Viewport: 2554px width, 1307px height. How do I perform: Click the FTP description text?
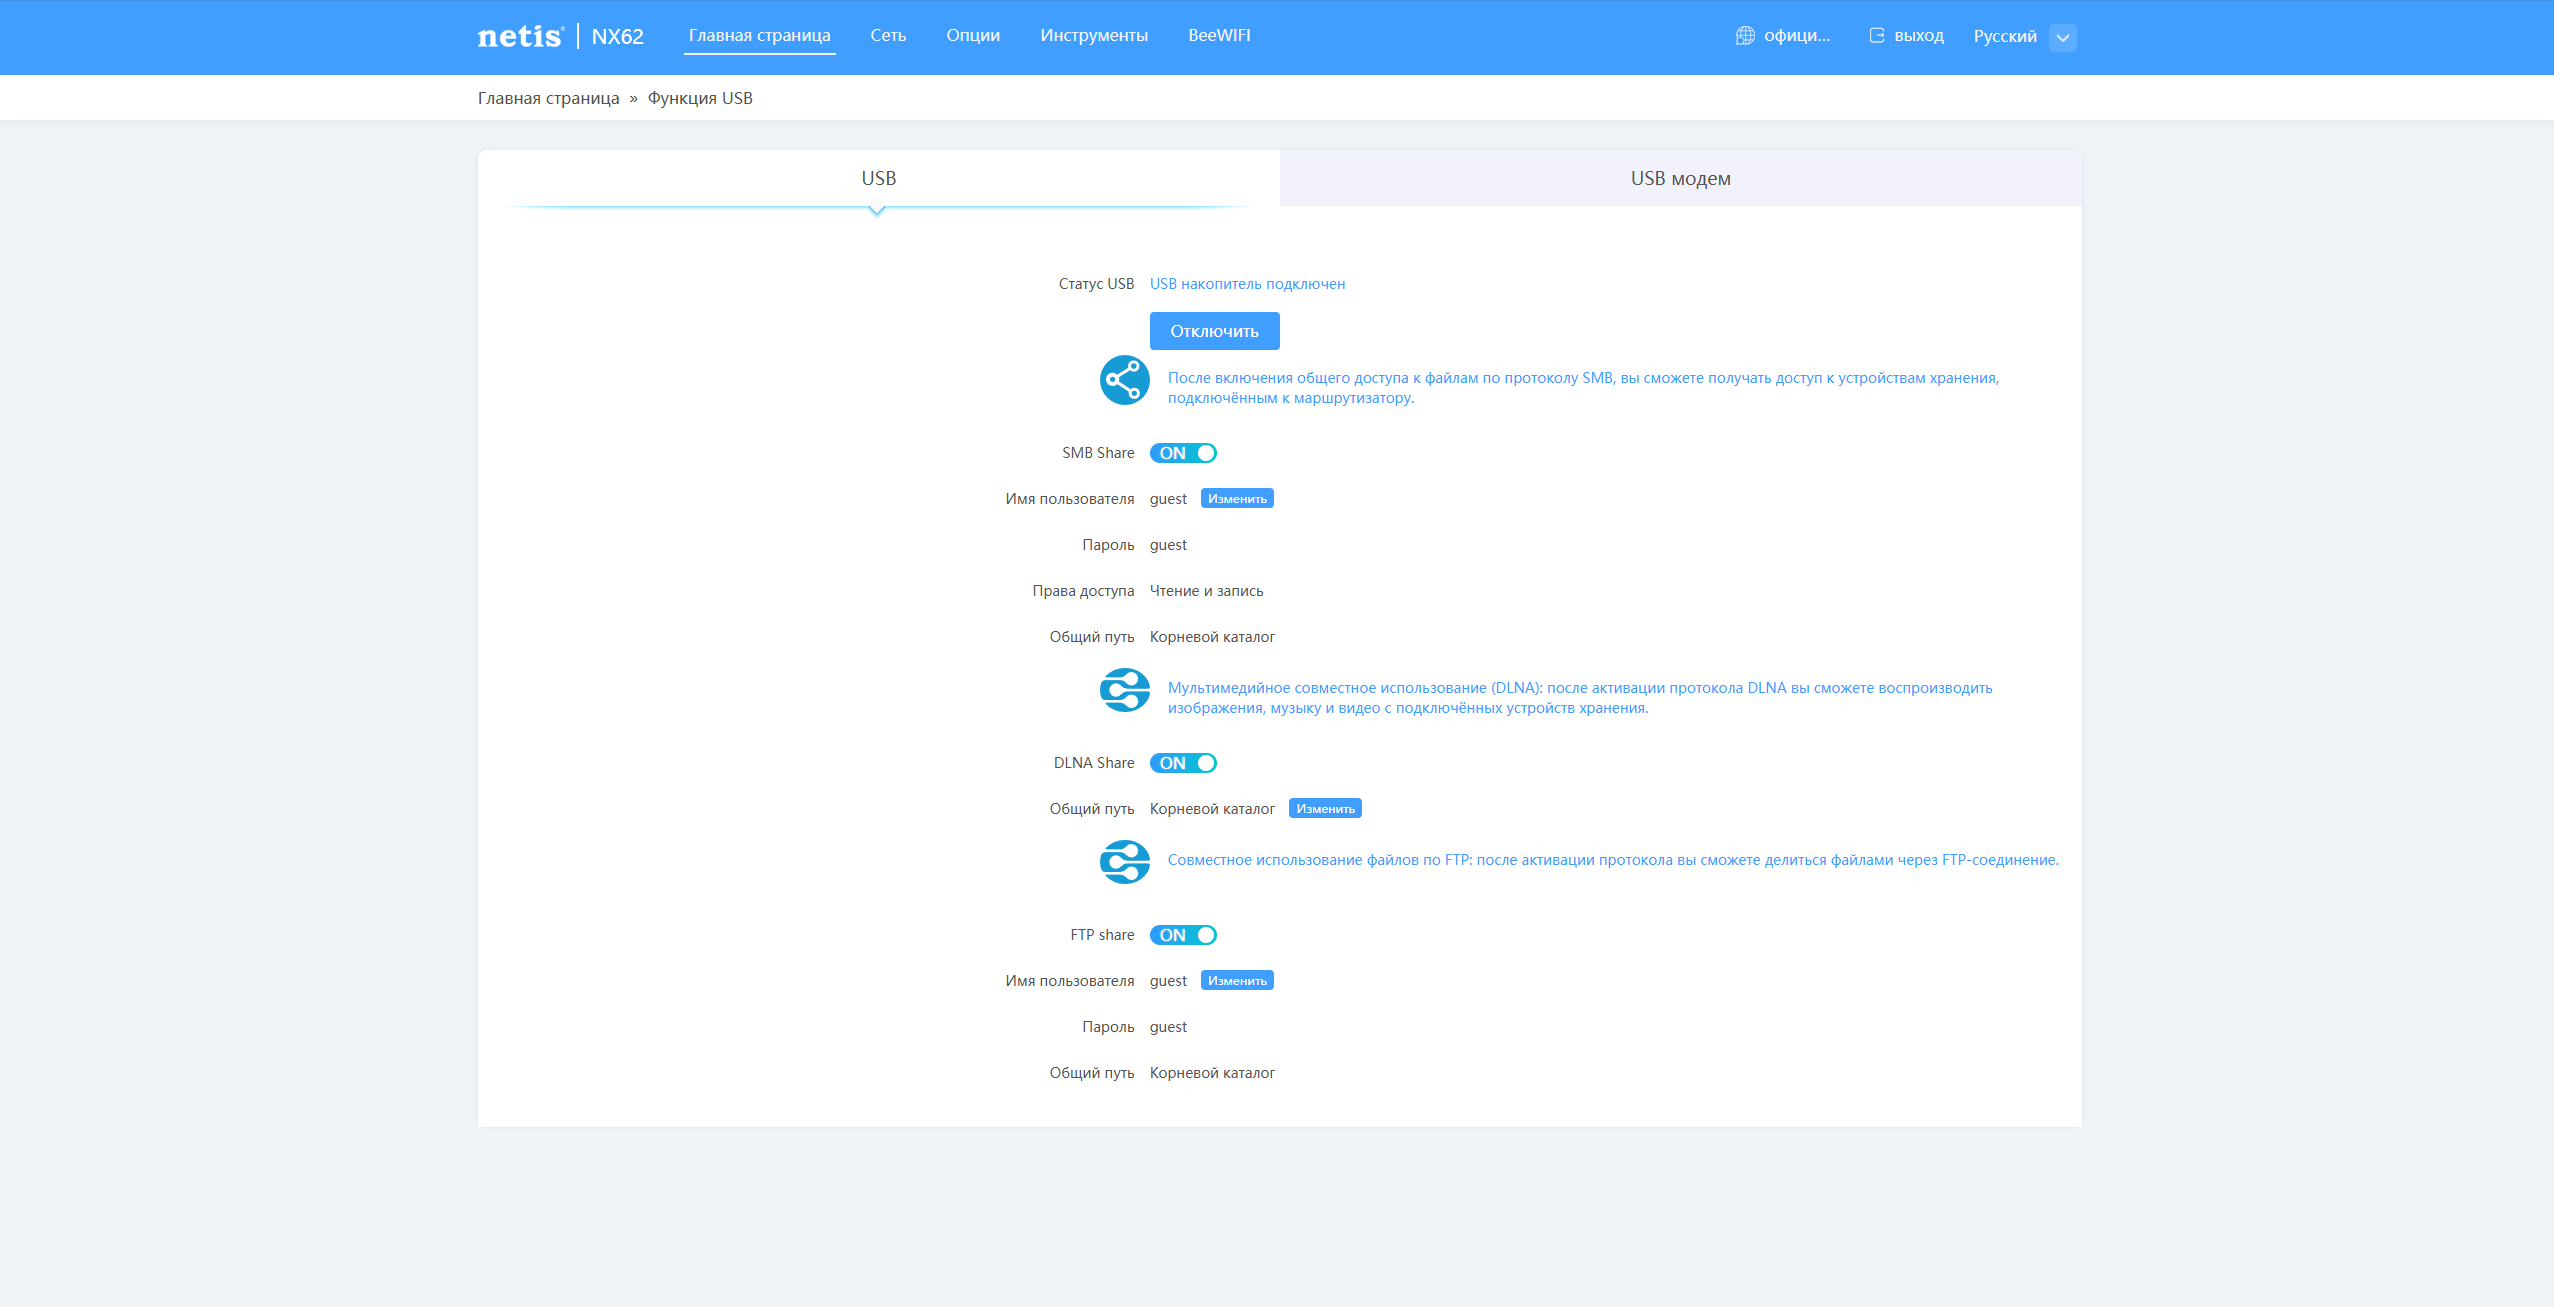(x=1613, y=860)
